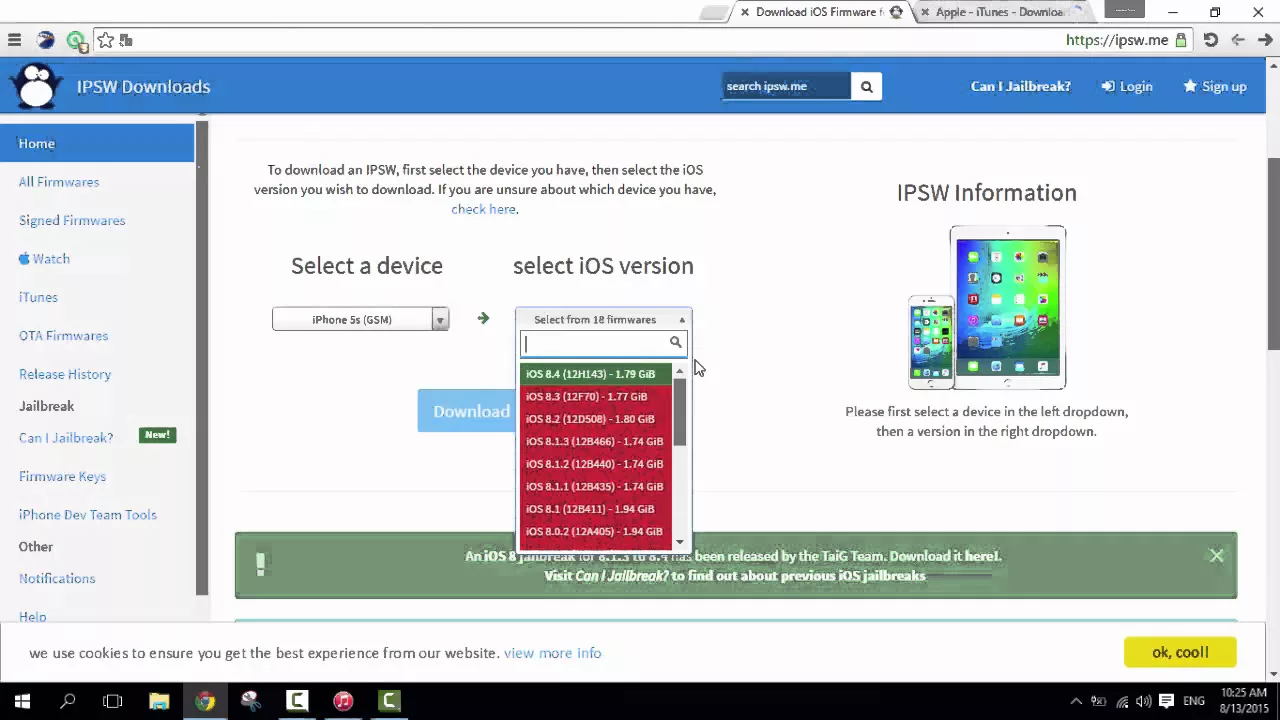Click the bird extension icon in toolbar

point(46,40)
